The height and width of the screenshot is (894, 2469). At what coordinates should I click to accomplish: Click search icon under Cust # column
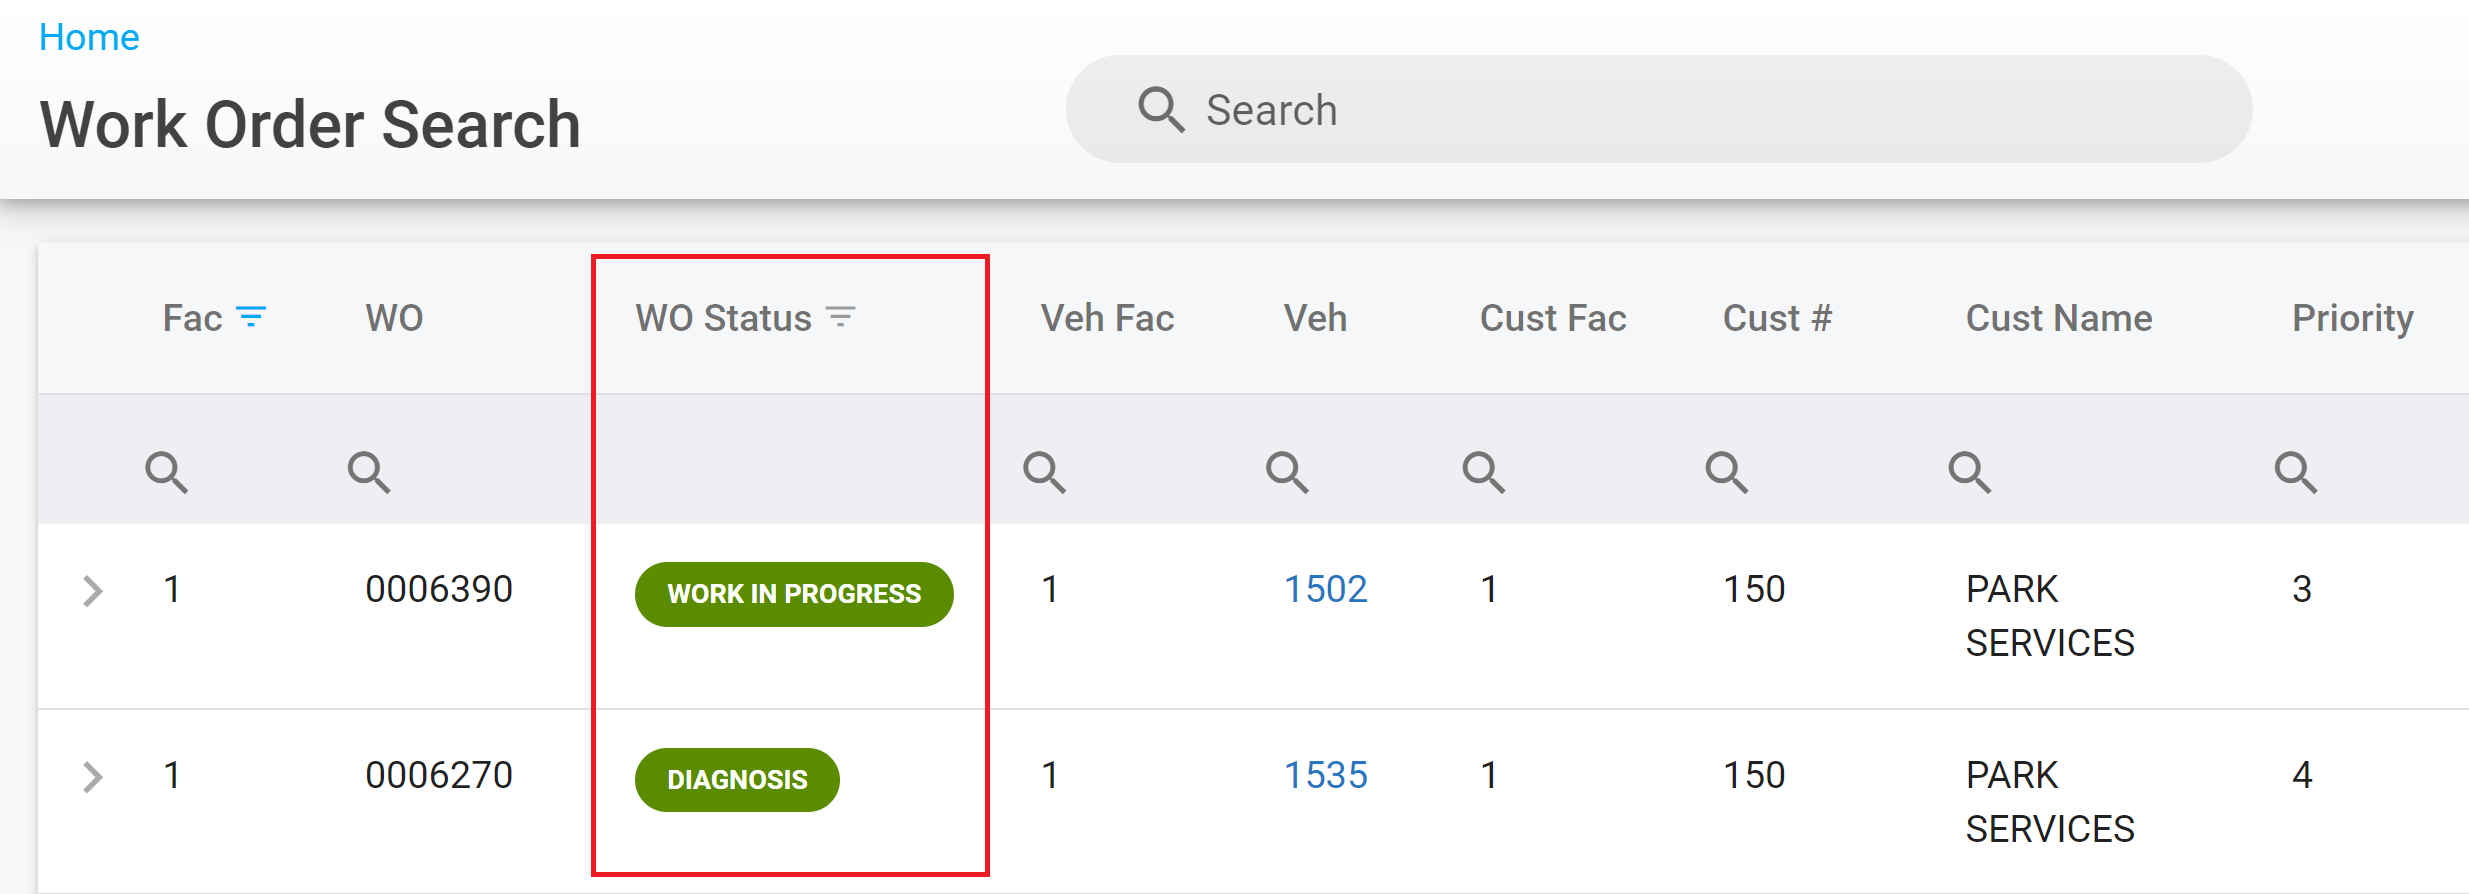[1726, 472]
